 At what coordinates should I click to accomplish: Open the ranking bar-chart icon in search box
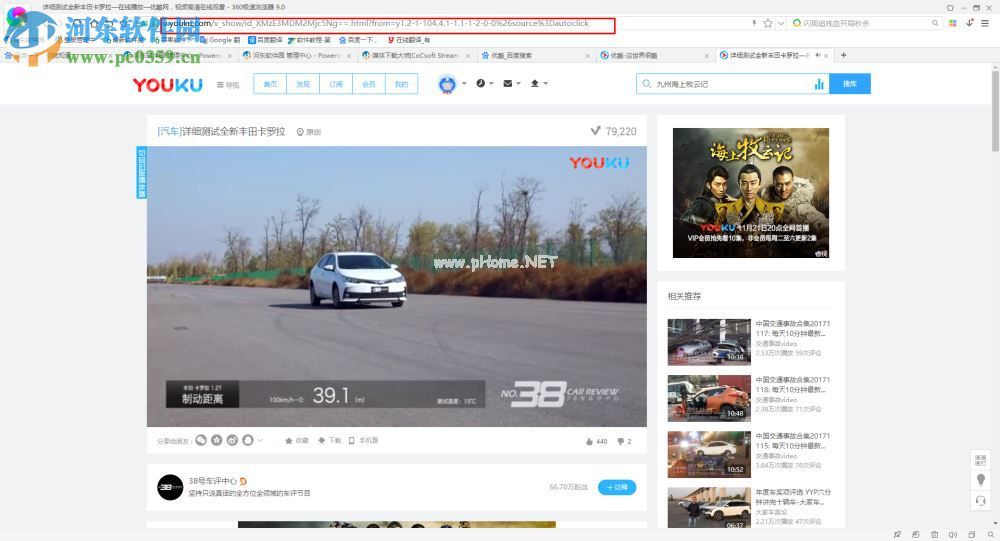(x=819, y=84)
